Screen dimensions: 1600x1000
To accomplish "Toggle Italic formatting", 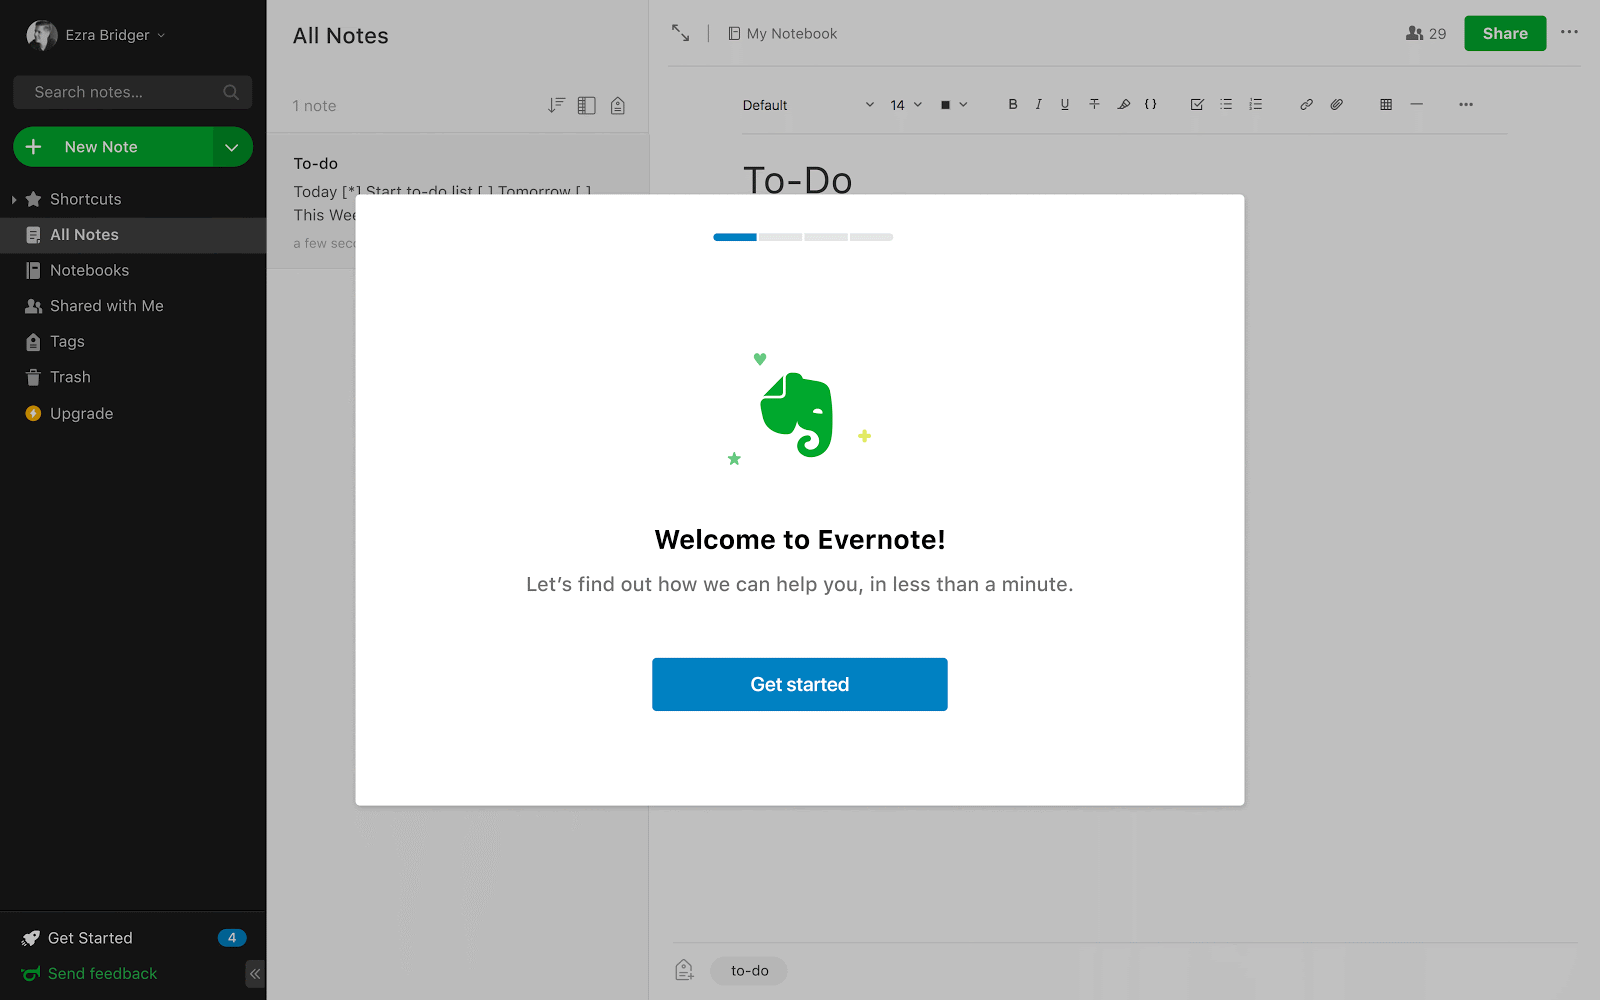I will pyautogui.click(x=1039, y=104).
